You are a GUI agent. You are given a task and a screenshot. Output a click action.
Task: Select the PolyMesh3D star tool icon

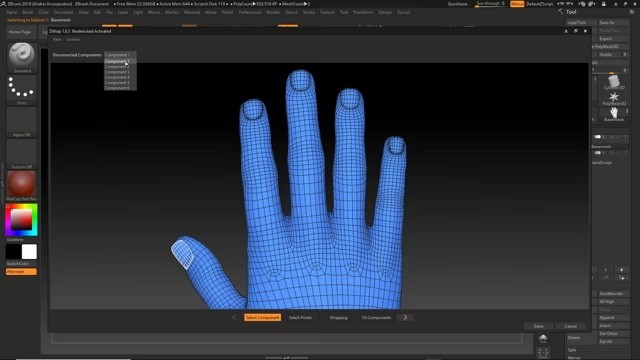tap(613, 97)
